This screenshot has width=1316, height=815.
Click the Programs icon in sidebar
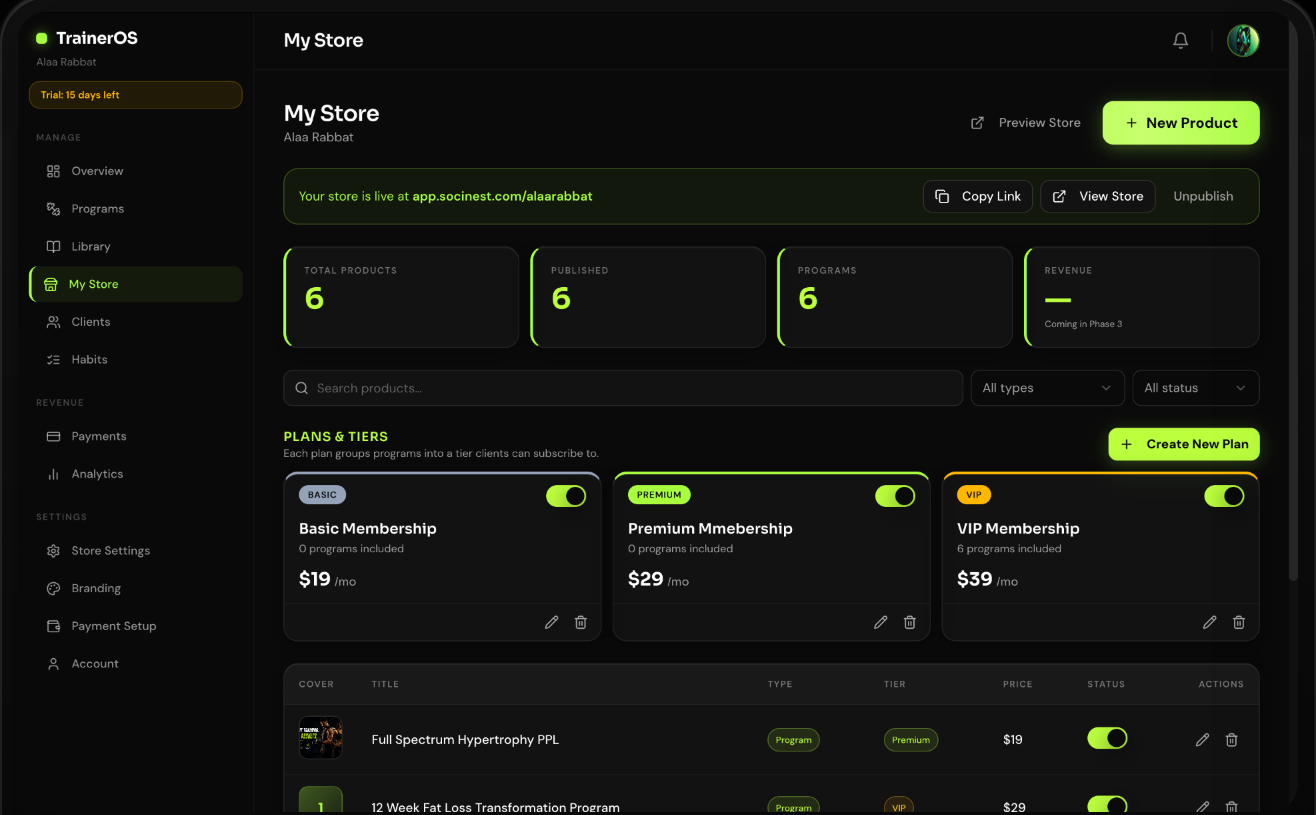[53, 209]
